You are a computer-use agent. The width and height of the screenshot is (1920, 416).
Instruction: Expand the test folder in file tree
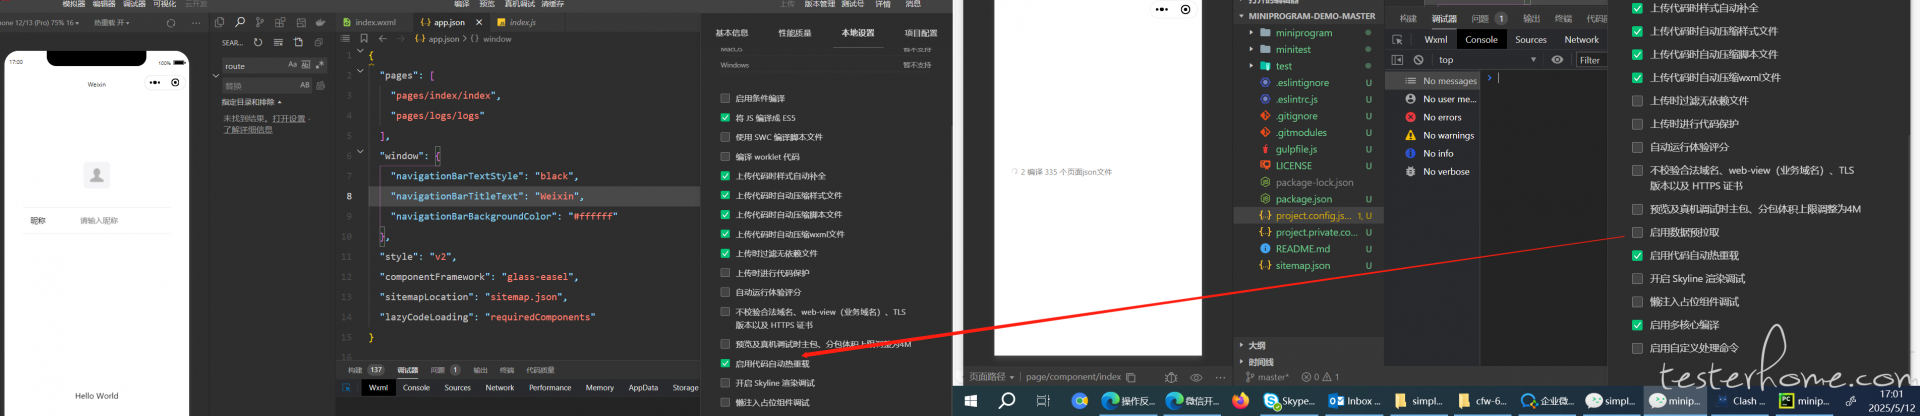pos(1251,66)
